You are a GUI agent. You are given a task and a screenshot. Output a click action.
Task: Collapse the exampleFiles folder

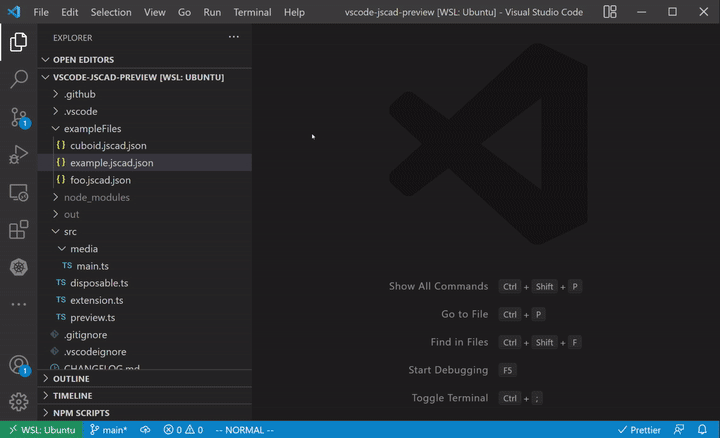click(145, 129)
